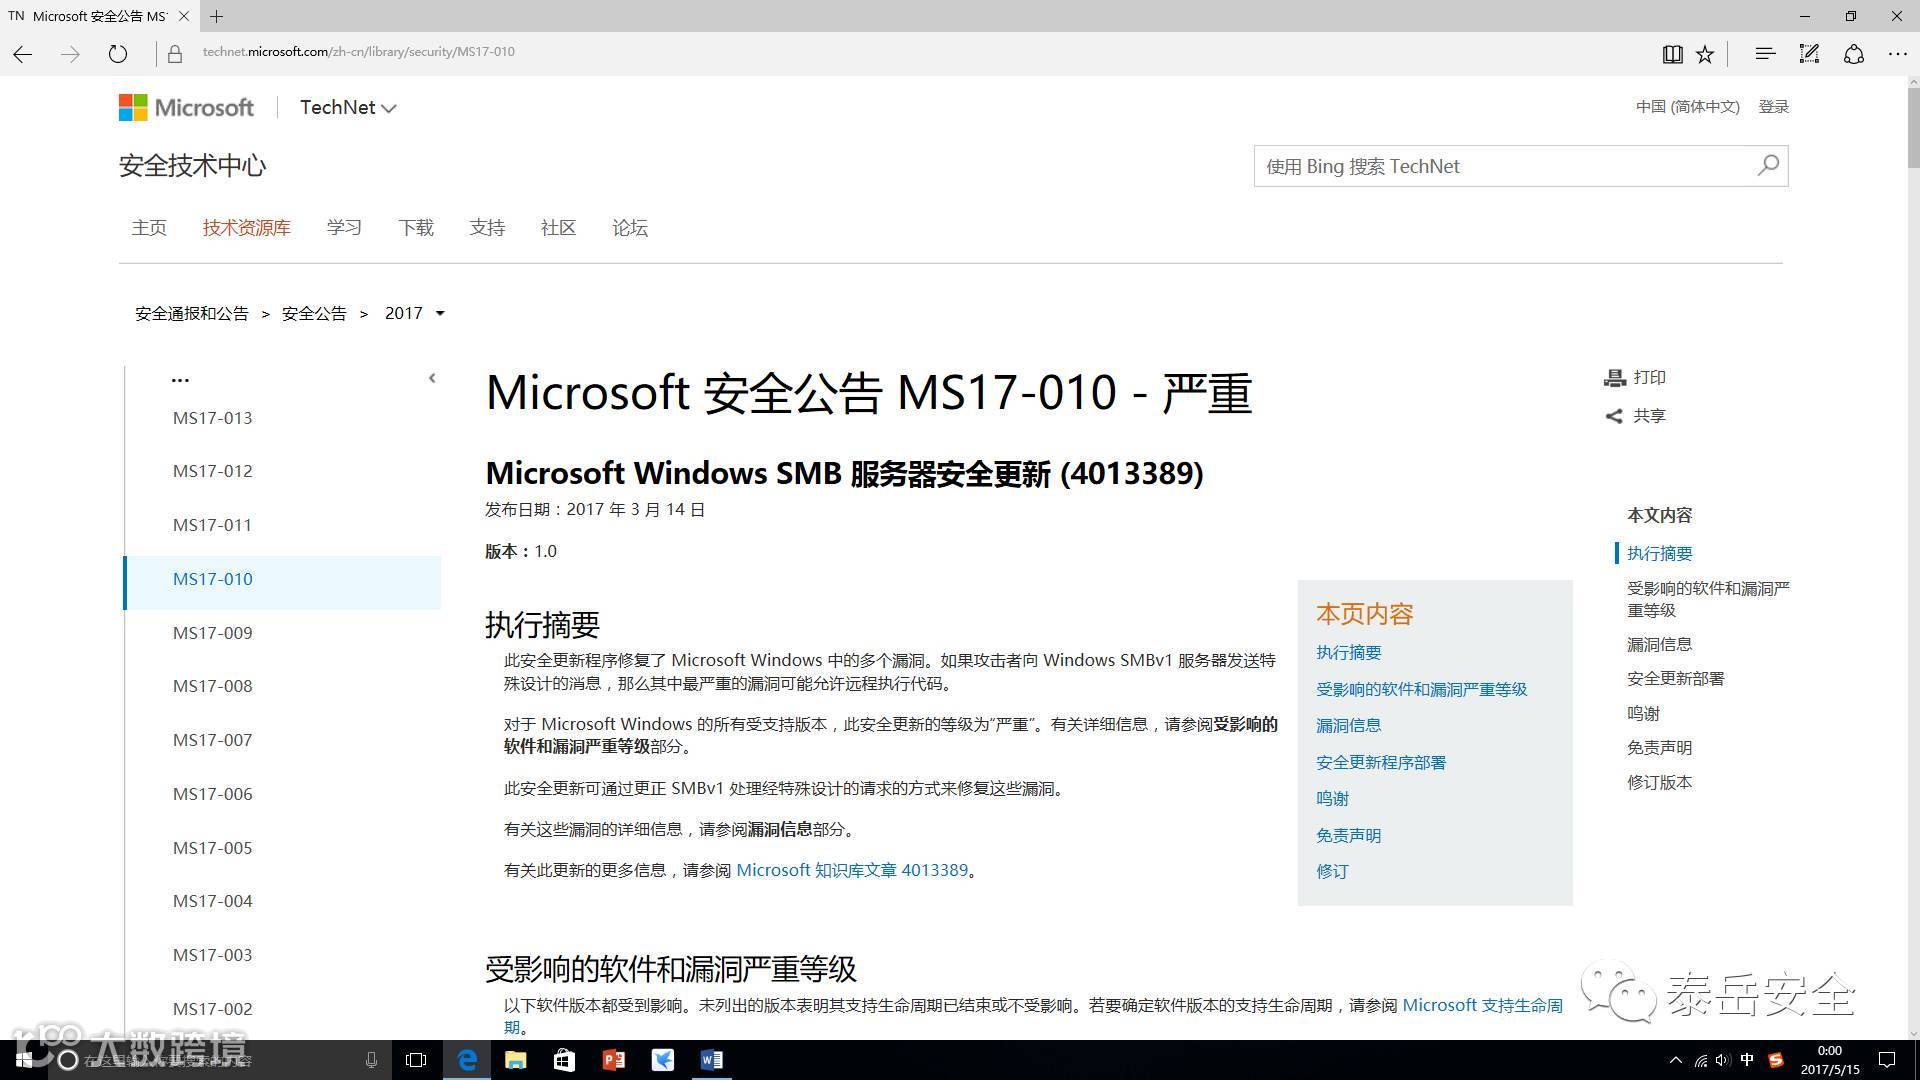Select the 技术资源库 navigation tab
The width and height of the screenshot is (1920, 1080).
point(246,228)
